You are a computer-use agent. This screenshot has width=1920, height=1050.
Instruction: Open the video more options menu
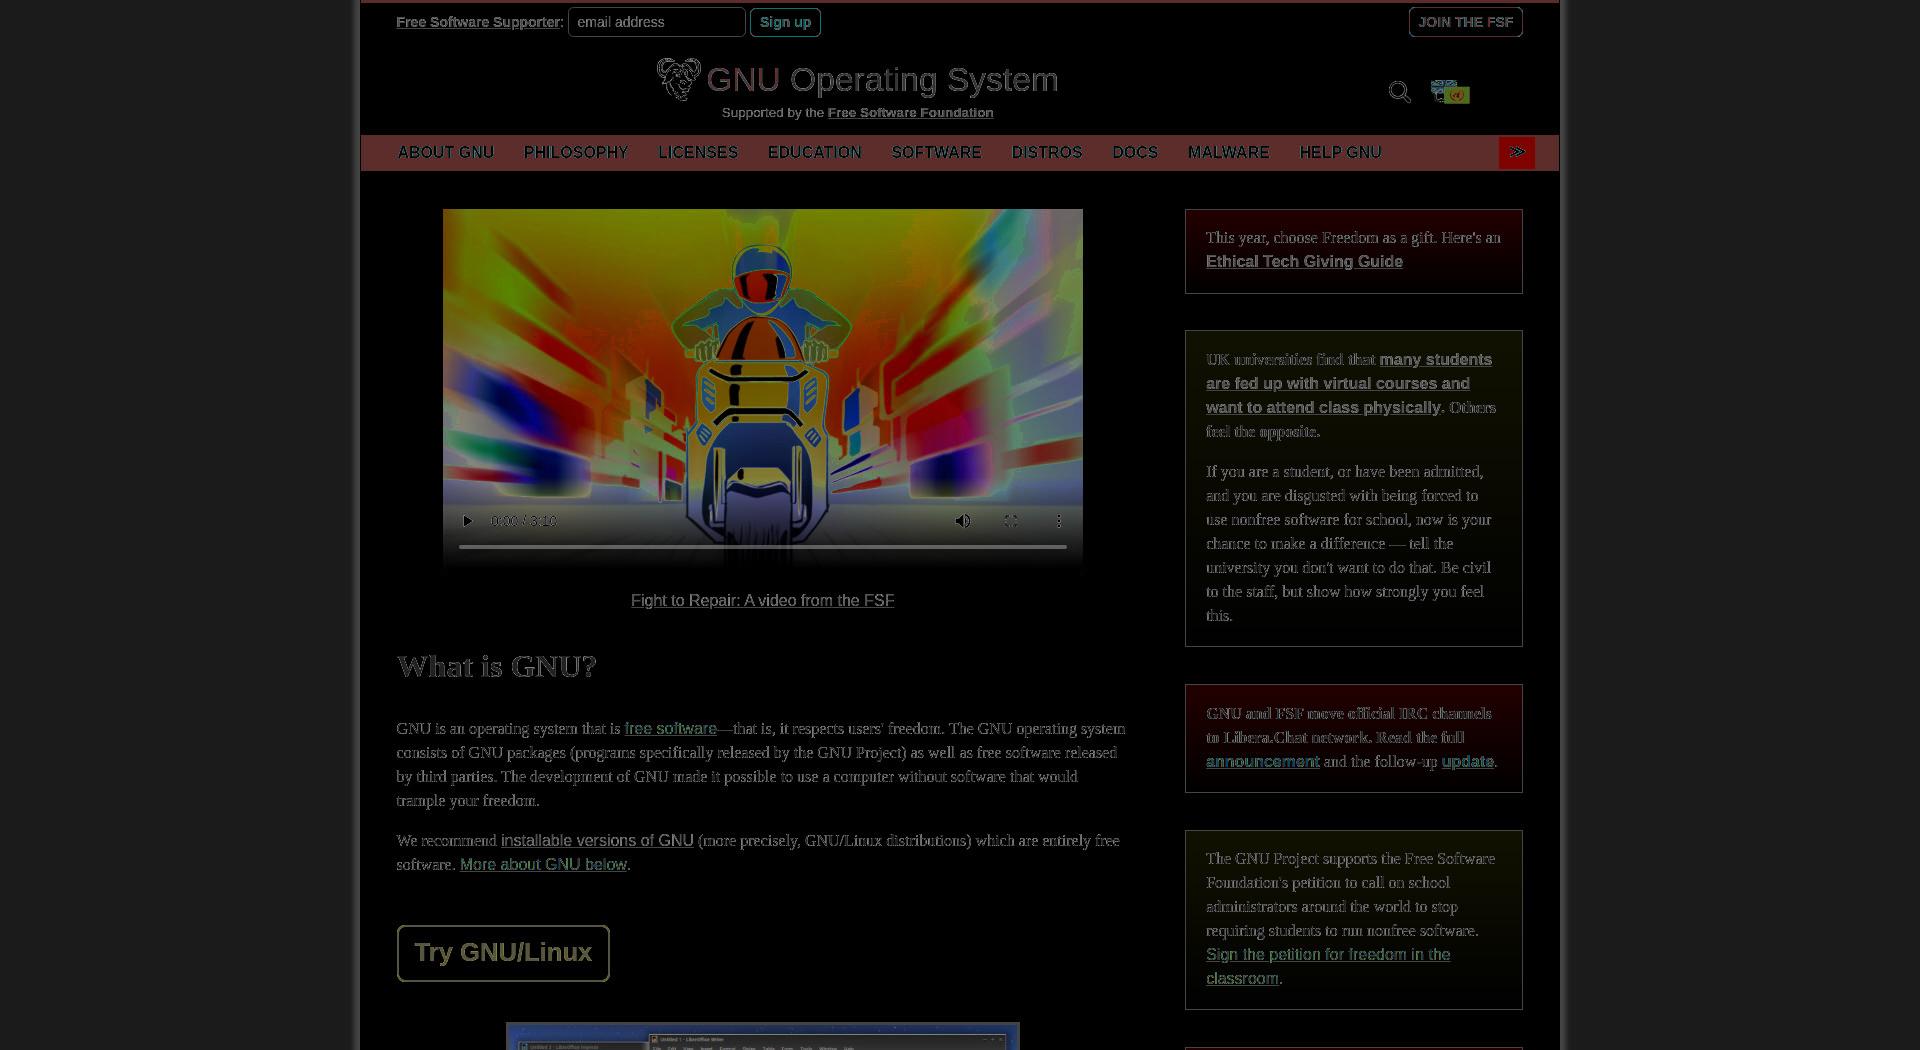[x=1059, y=521]
